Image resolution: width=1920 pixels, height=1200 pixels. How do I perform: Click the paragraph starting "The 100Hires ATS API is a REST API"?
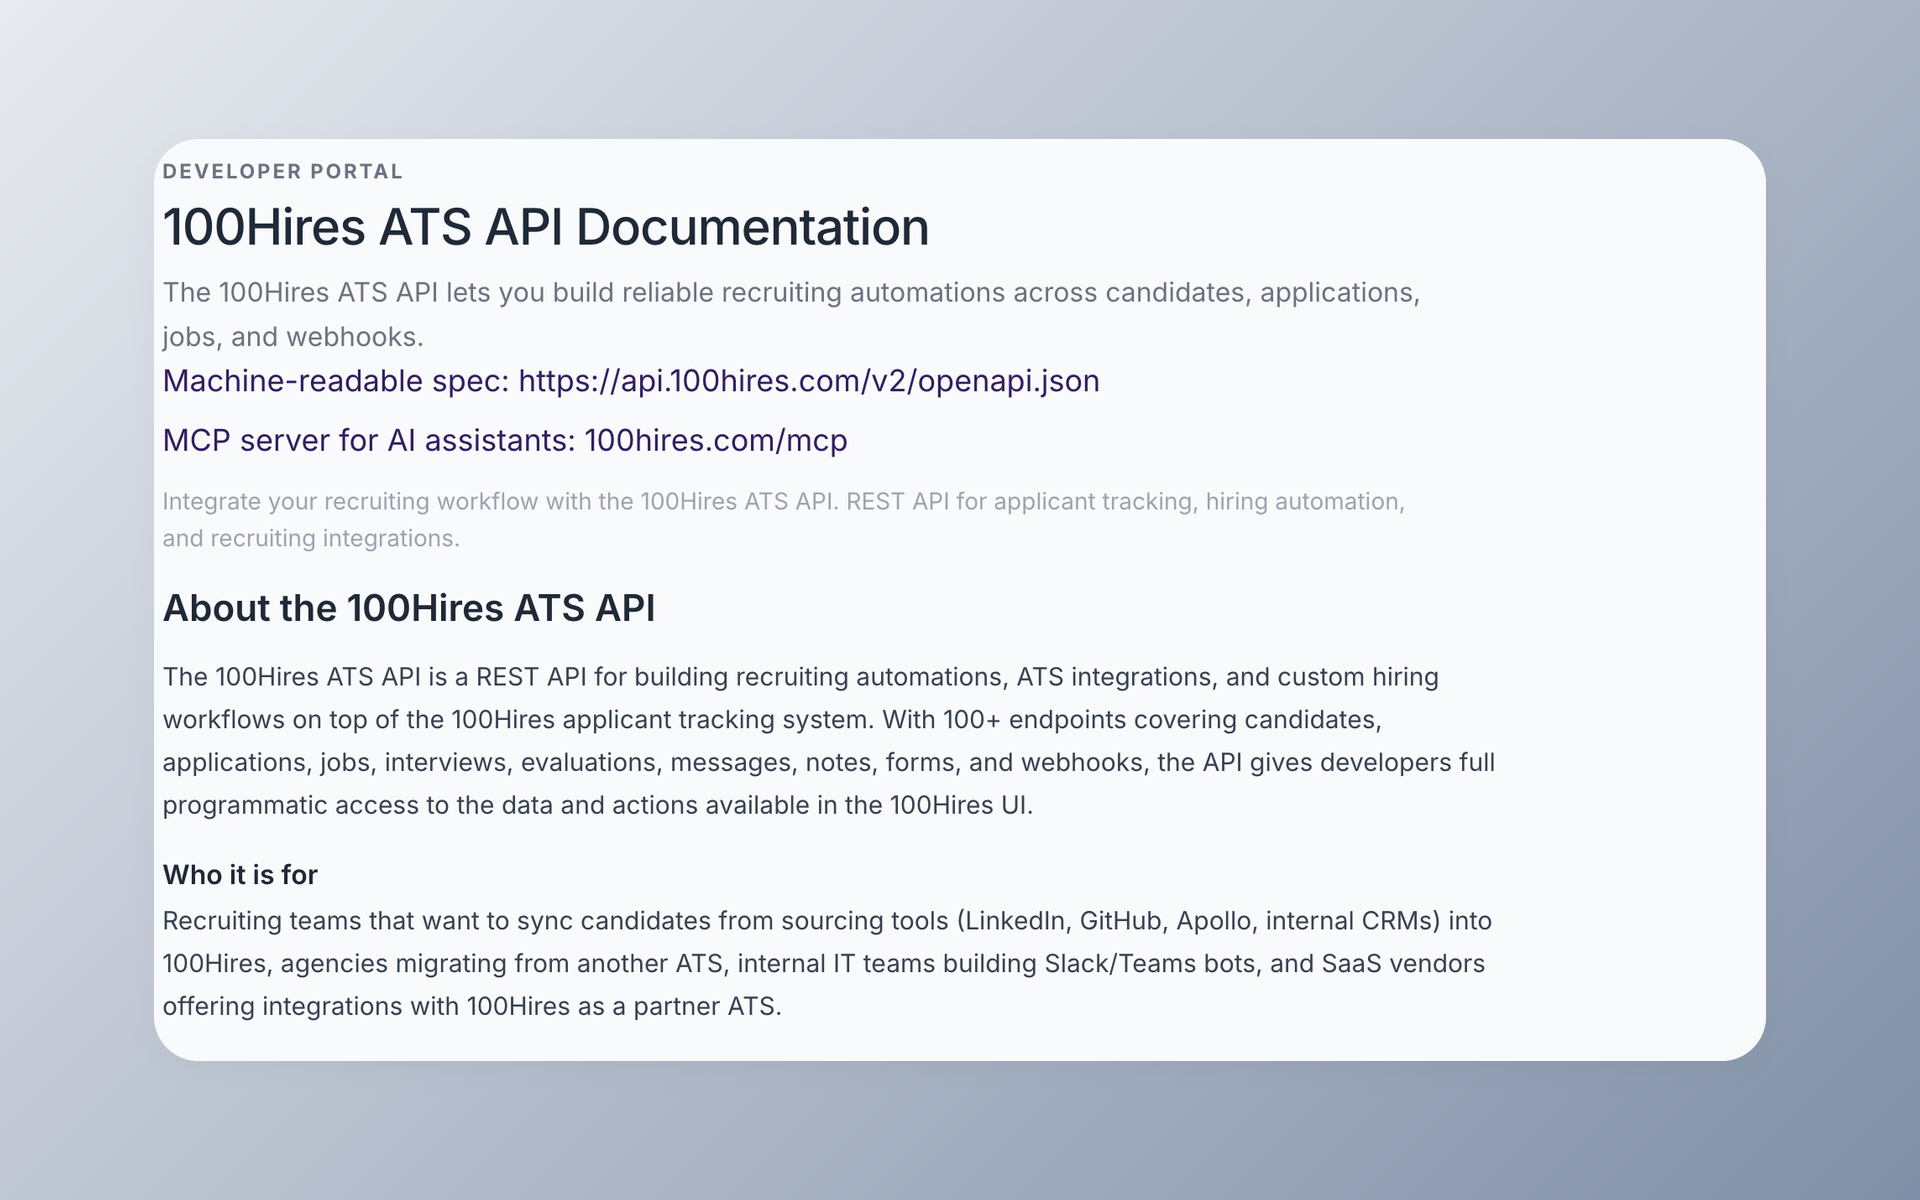pos(829,741)
